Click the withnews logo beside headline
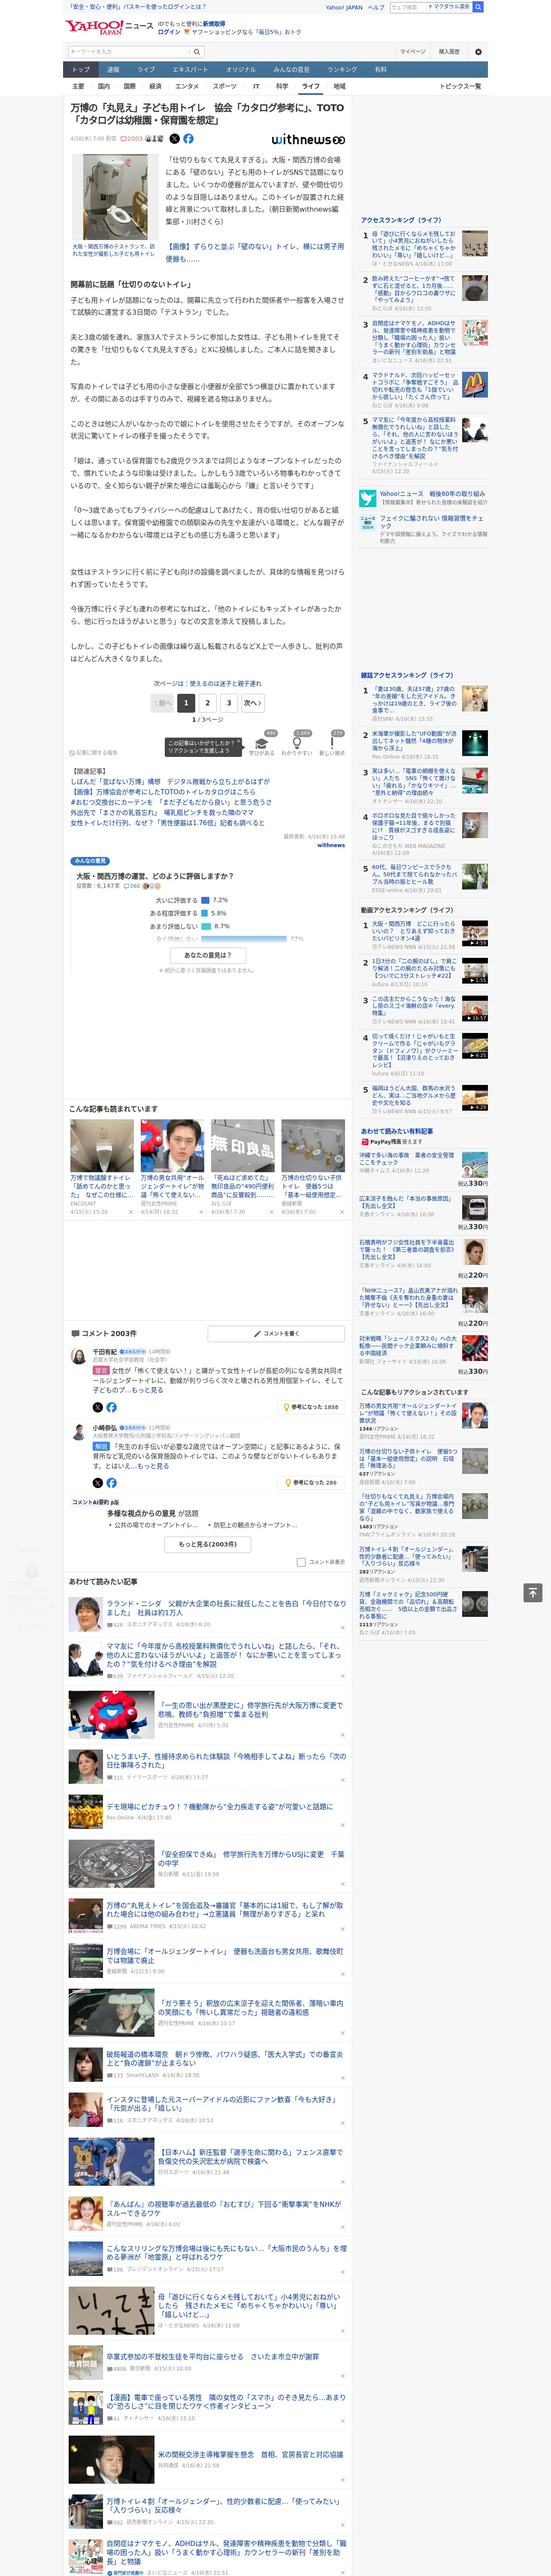 308,139
